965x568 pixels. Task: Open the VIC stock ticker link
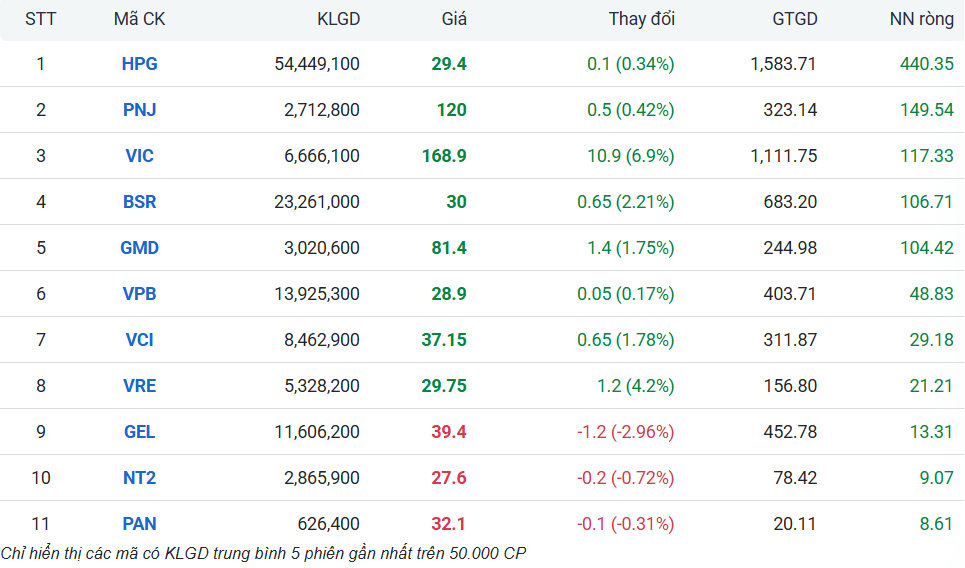point(139,156)
